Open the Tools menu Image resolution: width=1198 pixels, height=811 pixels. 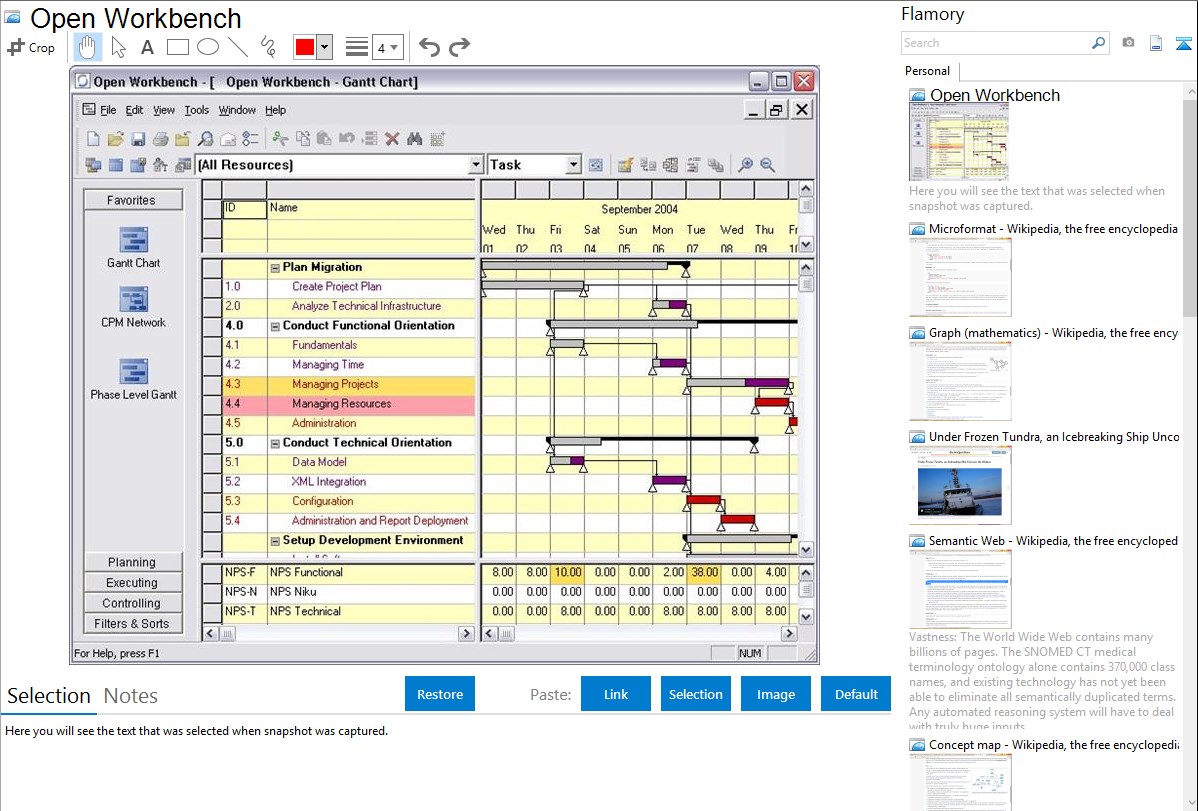point(196,110)
